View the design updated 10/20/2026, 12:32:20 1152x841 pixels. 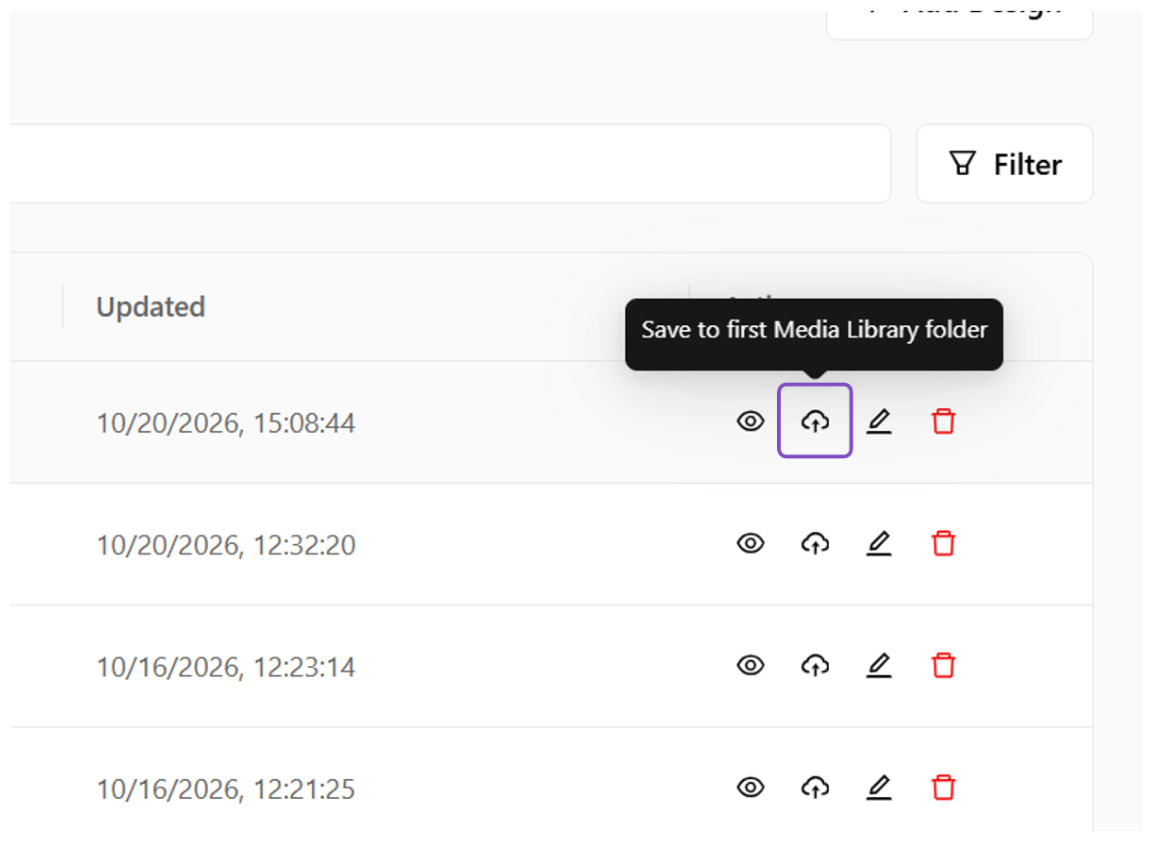750,544
